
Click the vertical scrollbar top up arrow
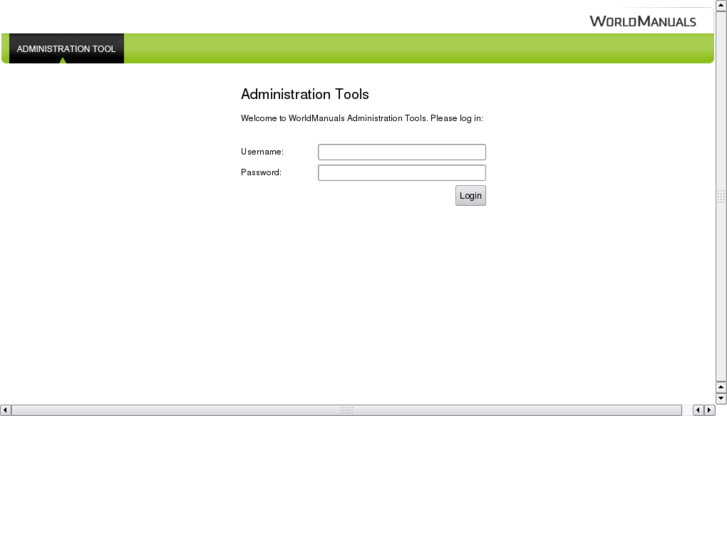tap(721, 5)
